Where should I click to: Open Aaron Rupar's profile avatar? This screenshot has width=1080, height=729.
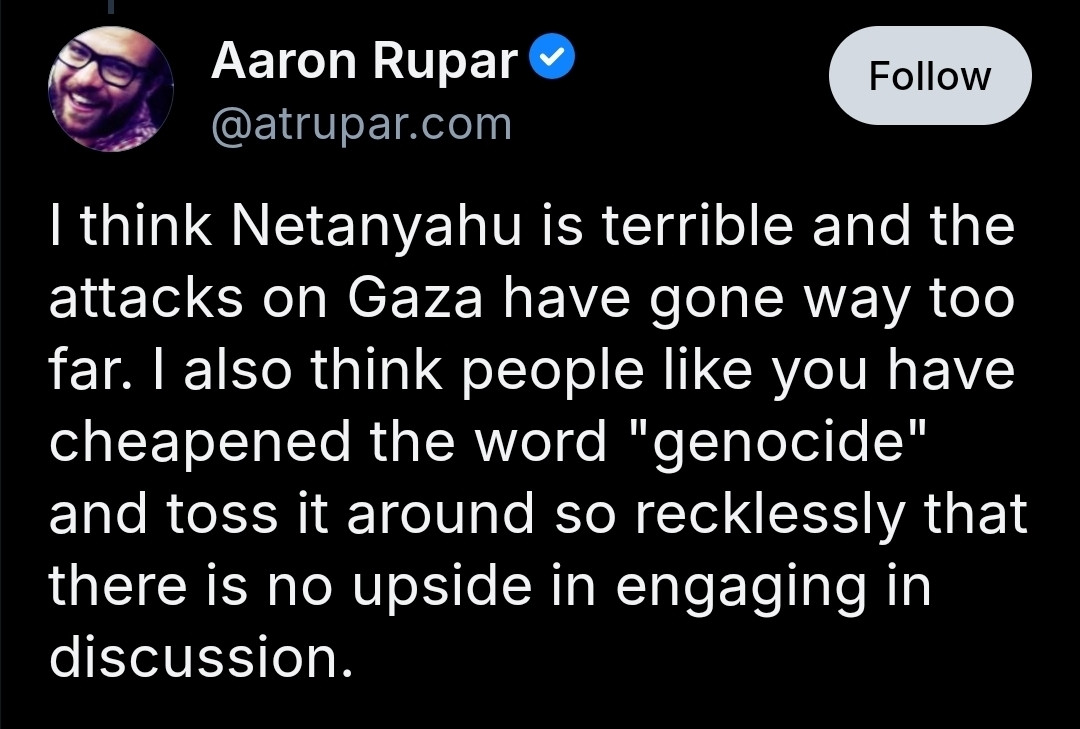click(110, 88)
